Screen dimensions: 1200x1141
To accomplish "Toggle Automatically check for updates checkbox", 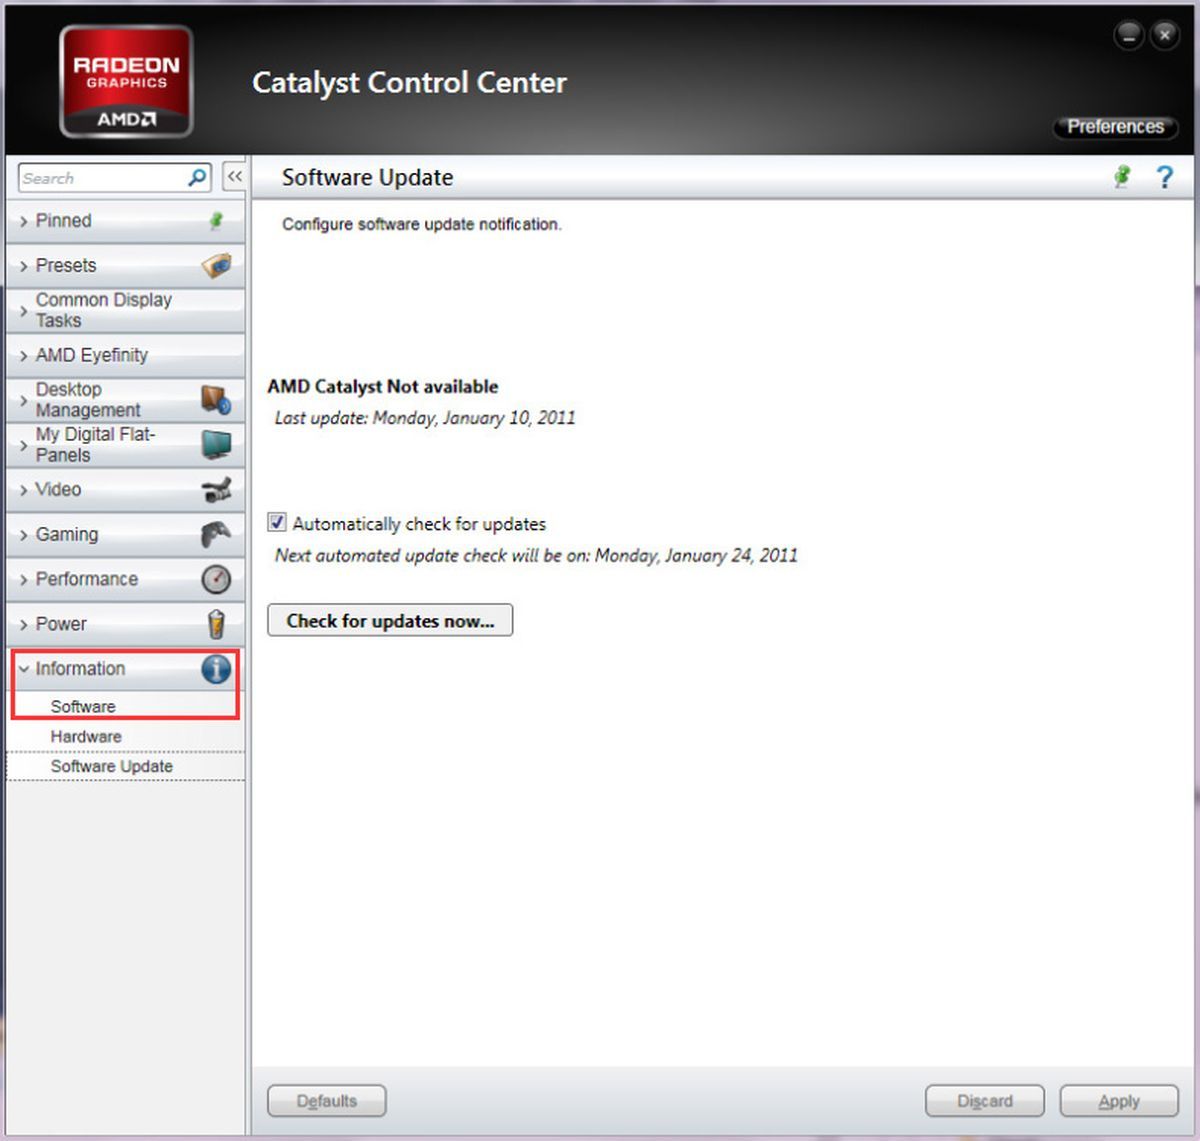I will (x=277, y=522).
